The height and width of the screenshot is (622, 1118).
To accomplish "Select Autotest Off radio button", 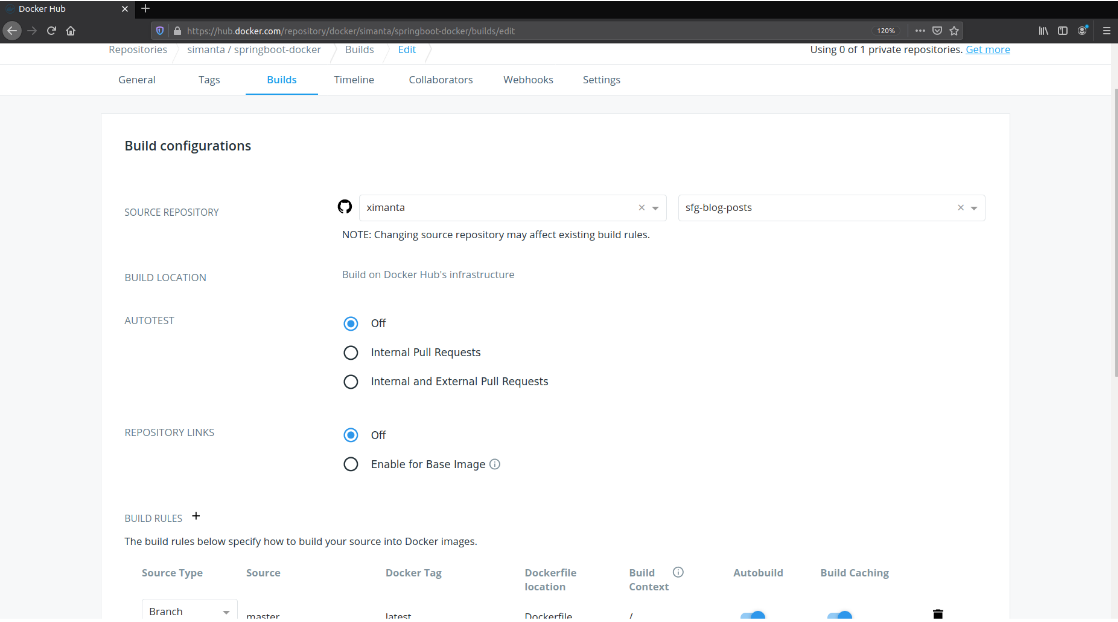I will 351,324.
